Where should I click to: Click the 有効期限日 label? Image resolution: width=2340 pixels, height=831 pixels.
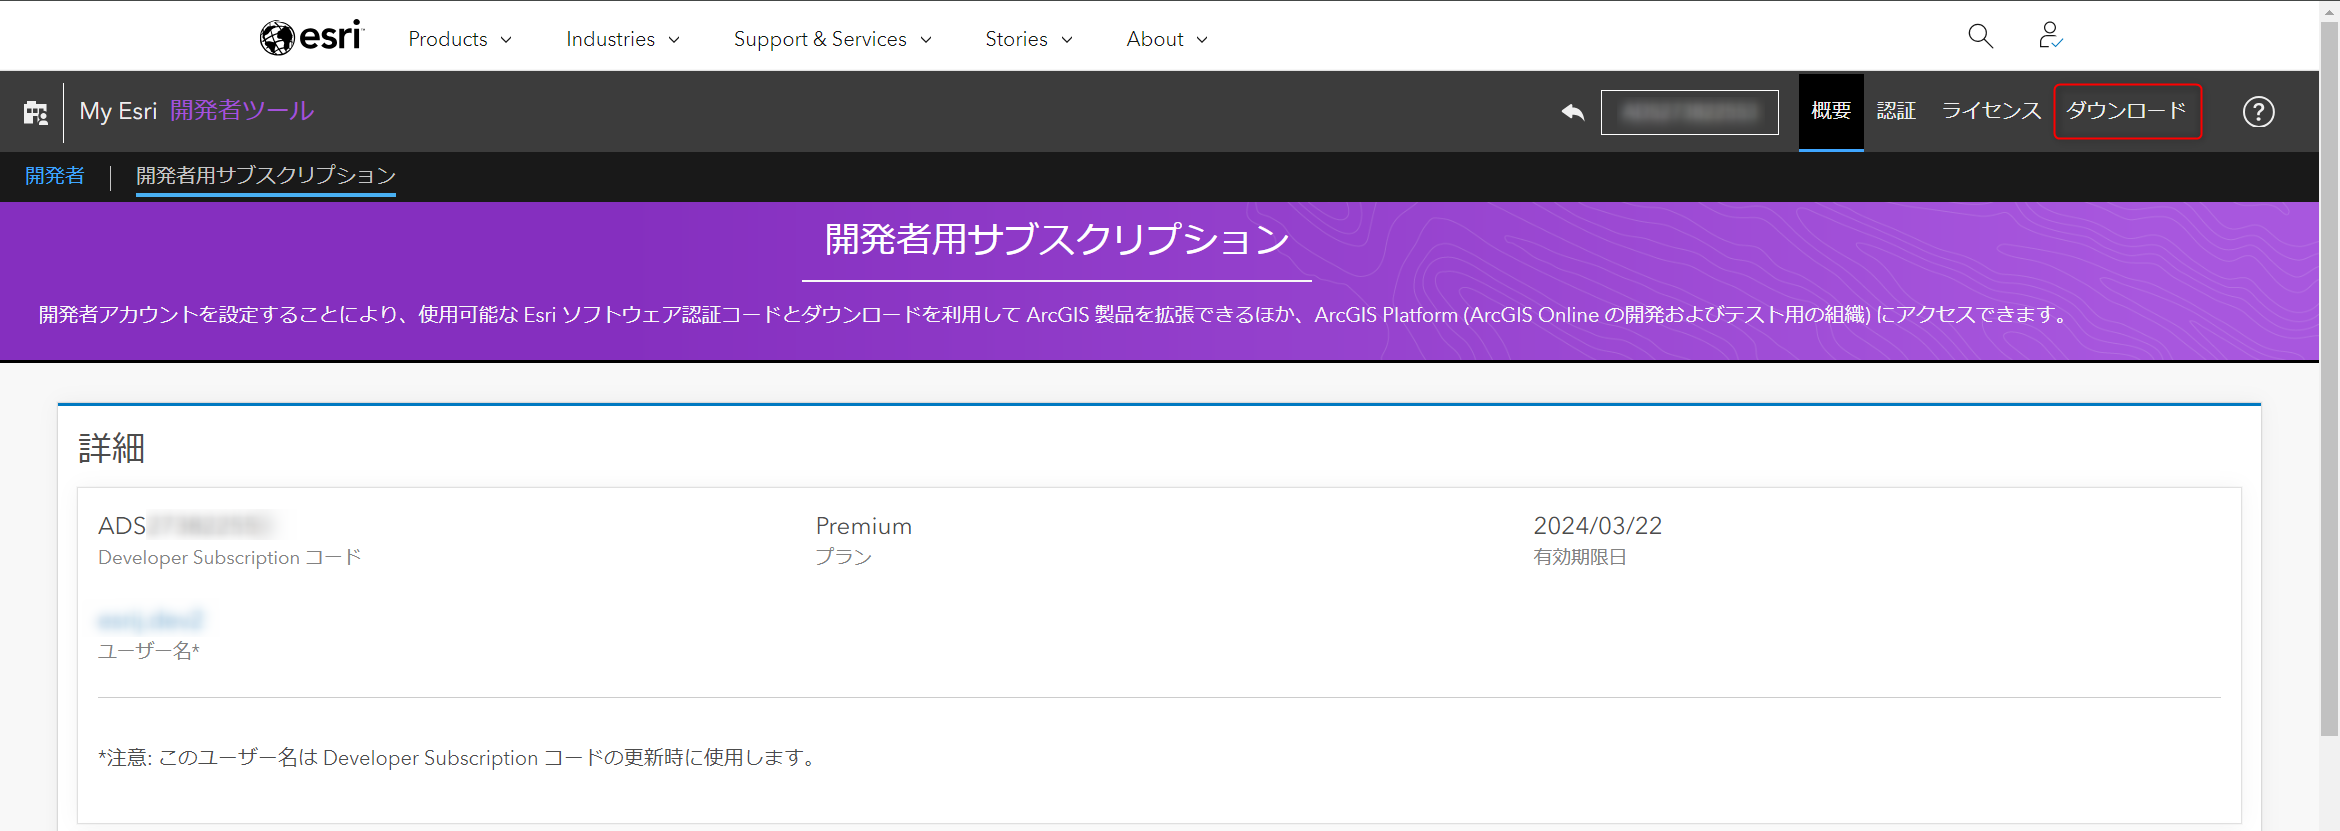coord(1580,557)
